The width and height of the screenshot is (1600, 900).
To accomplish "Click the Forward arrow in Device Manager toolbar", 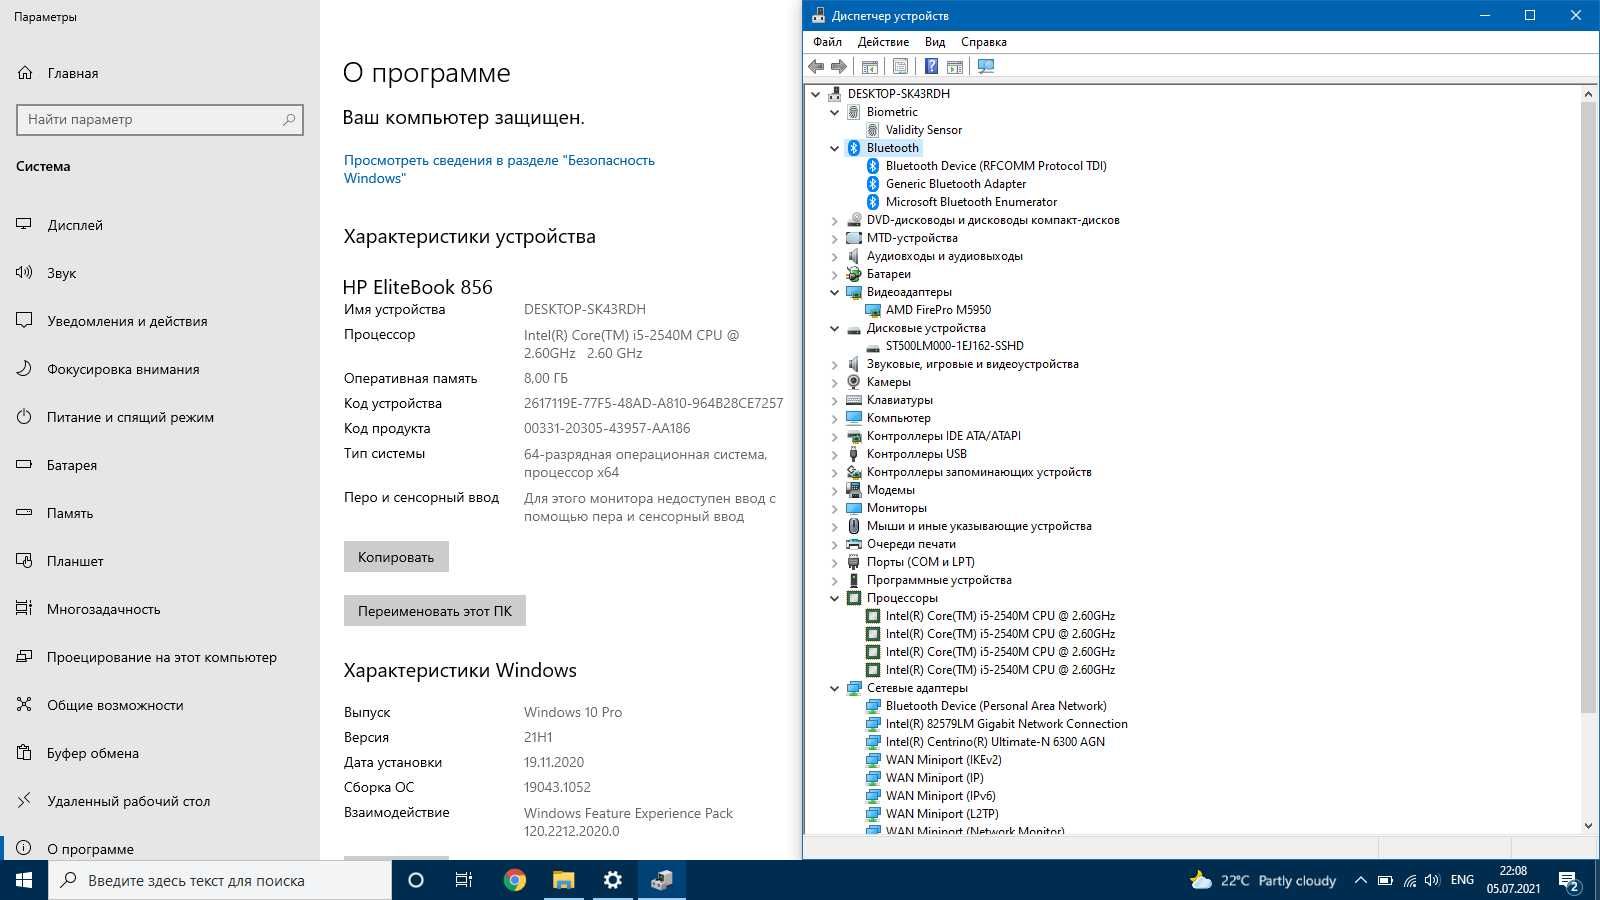I will pos(839,66).
